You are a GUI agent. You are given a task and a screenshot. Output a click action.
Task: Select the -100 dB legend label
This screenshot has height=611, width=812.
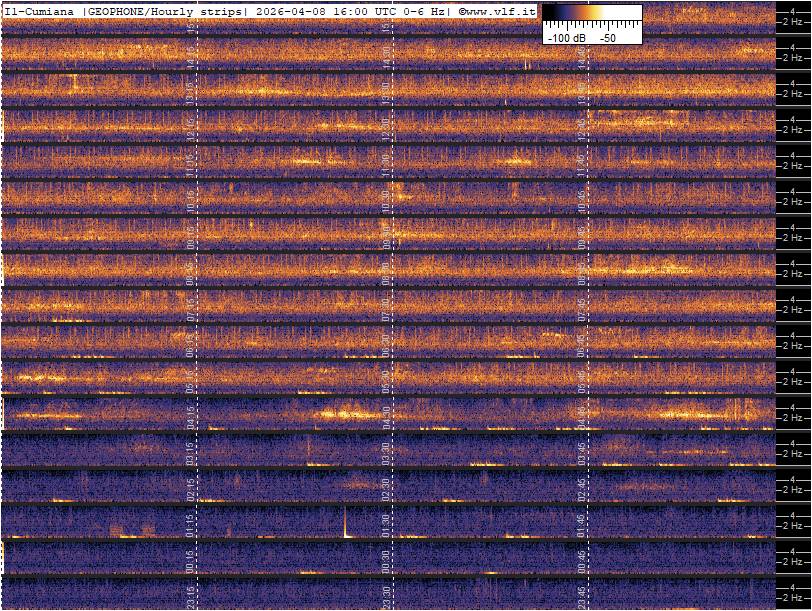tap(566, 37)
